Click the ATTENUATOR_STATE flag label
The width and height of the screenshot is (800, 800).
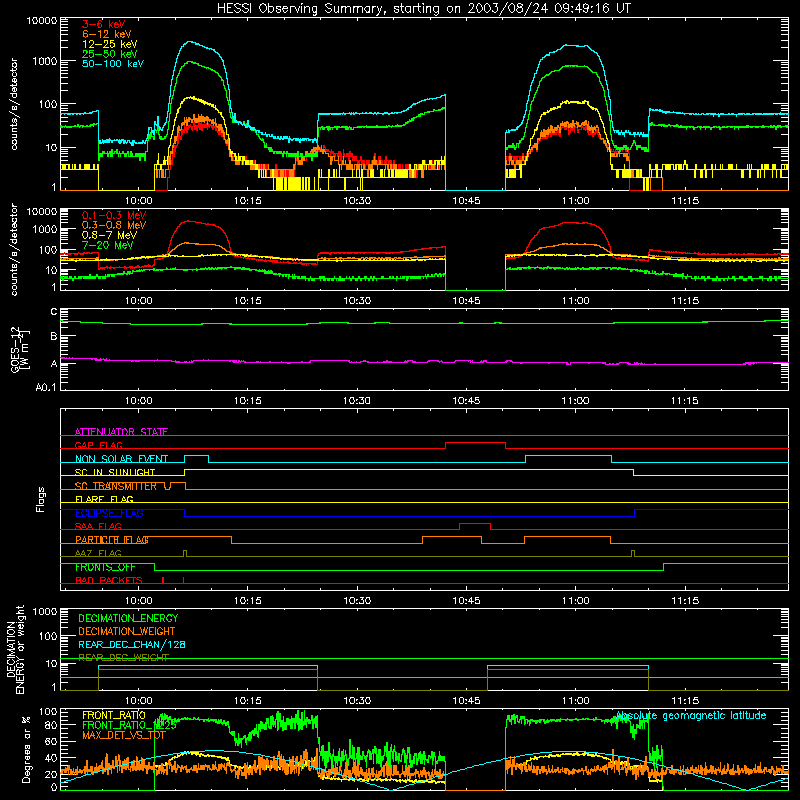[x=121, y=432]
